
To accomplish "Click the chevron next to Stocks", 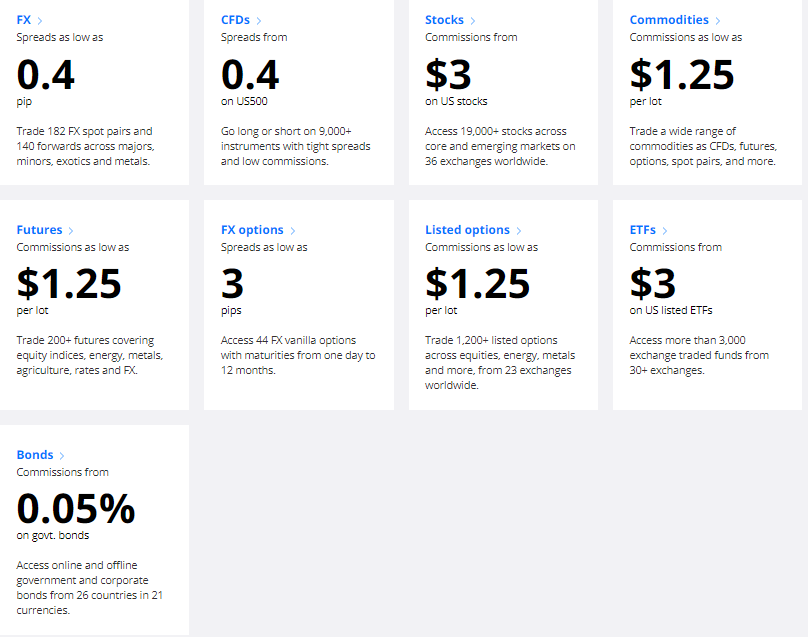I will click(473, 21).
